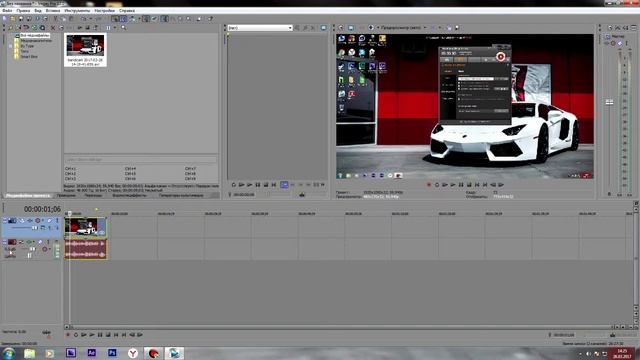Click the playback rate slider
This screenshot has height=360, width=640.
pos(47,332)
